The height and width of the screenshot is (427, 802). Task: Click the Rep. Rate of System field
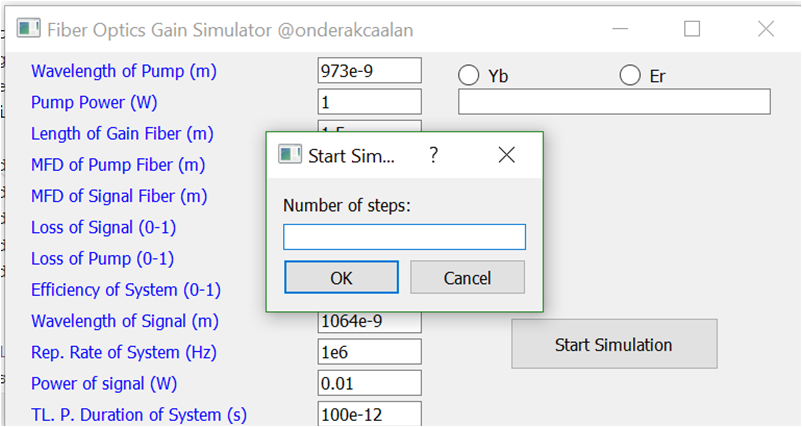[x=369, y=352]
